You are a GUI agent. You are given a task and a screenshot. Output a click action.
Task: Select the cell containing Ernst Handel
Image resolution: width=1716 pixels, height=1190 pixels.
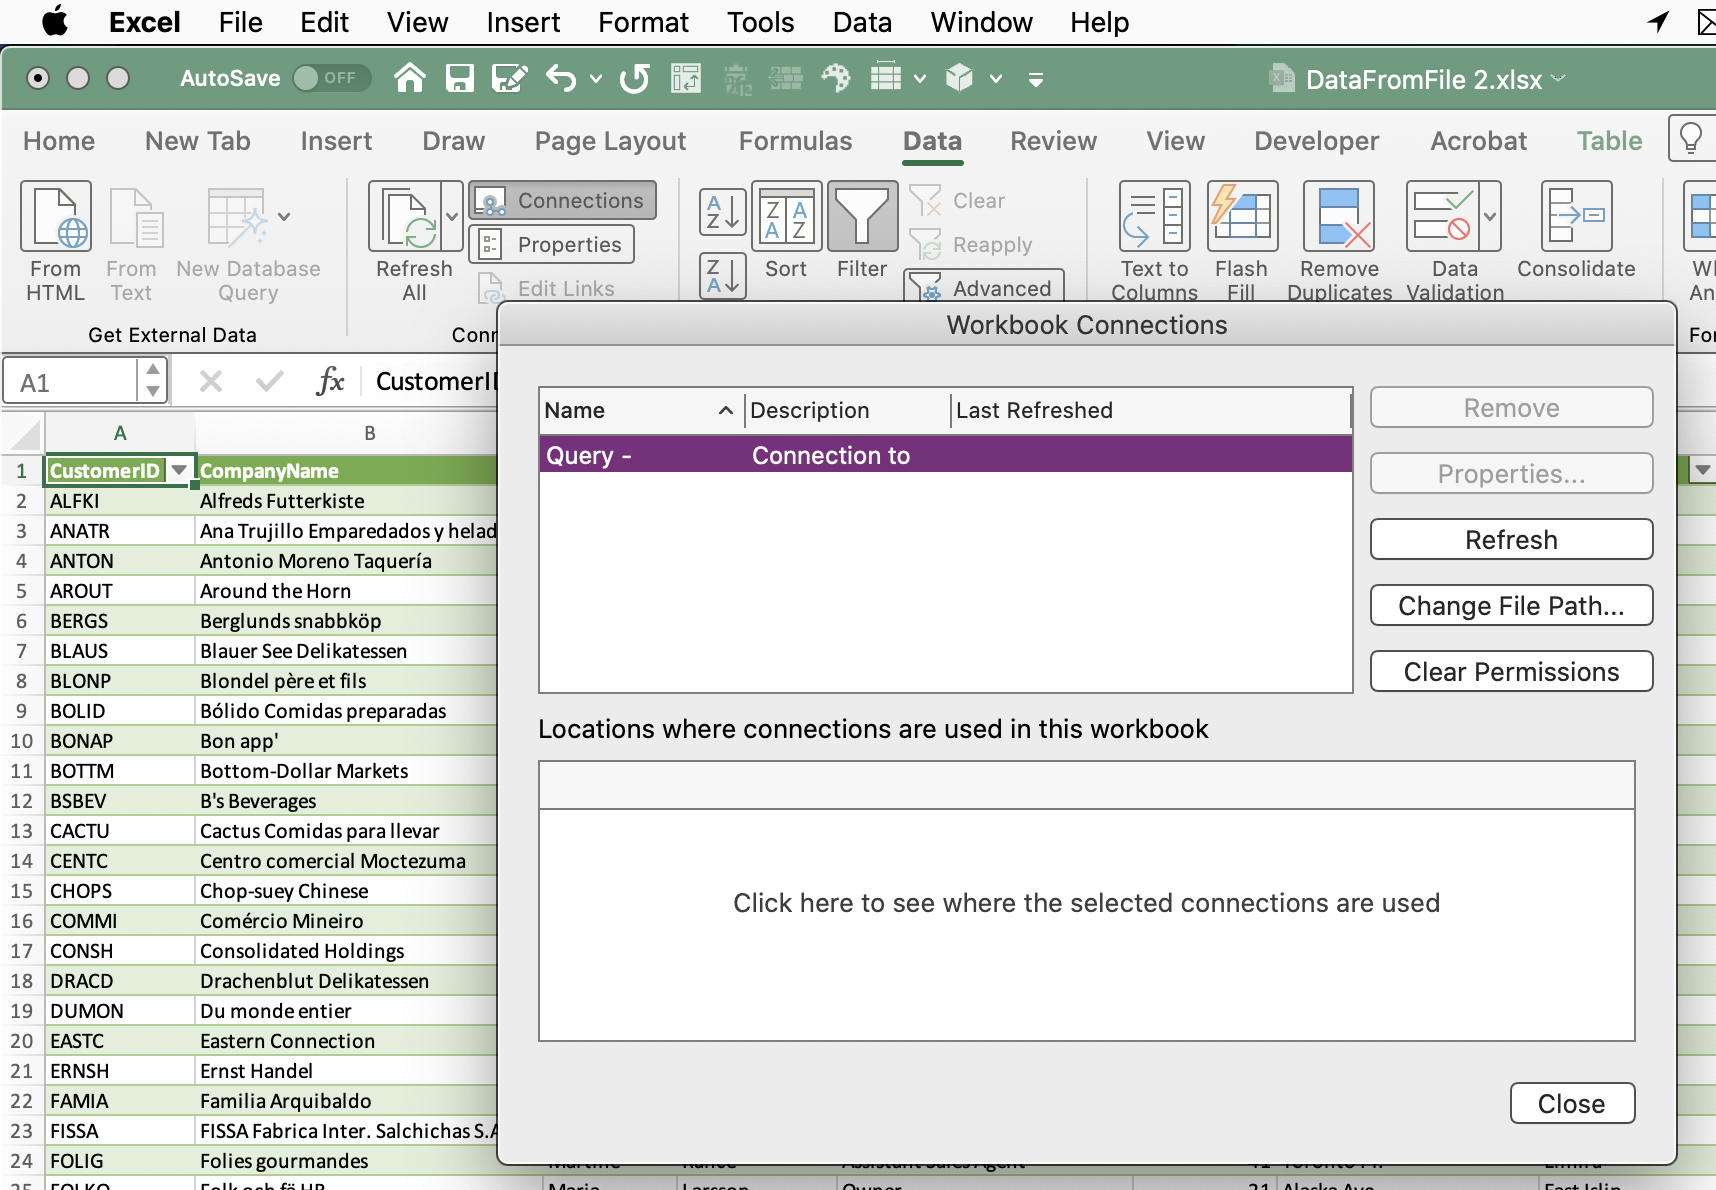346,1070
